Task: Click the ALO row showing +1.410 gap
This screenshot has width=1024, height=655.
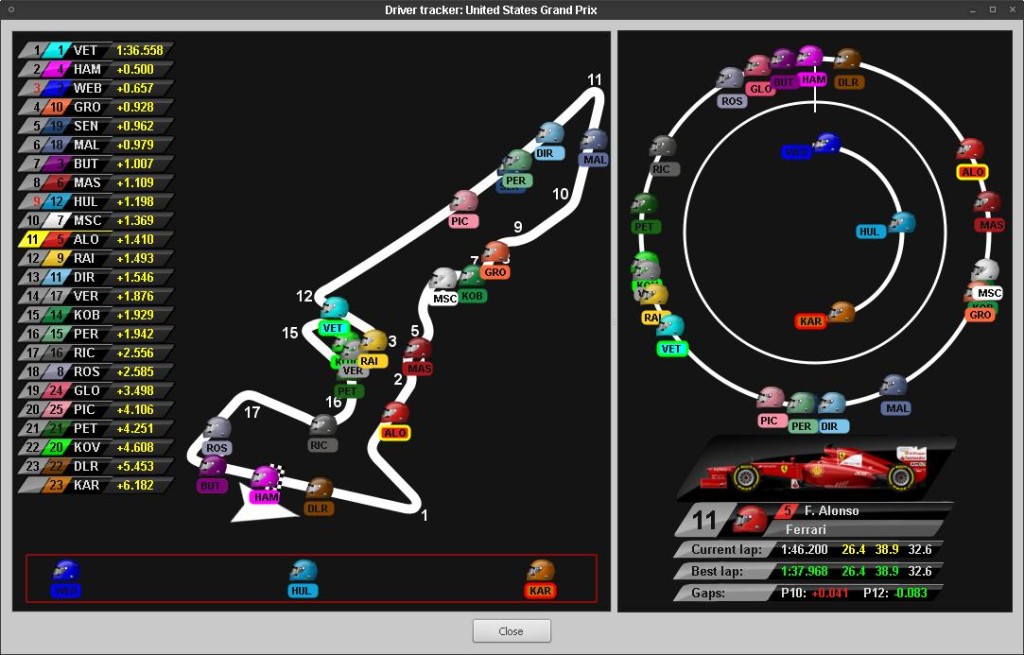Action: point(96,239)
